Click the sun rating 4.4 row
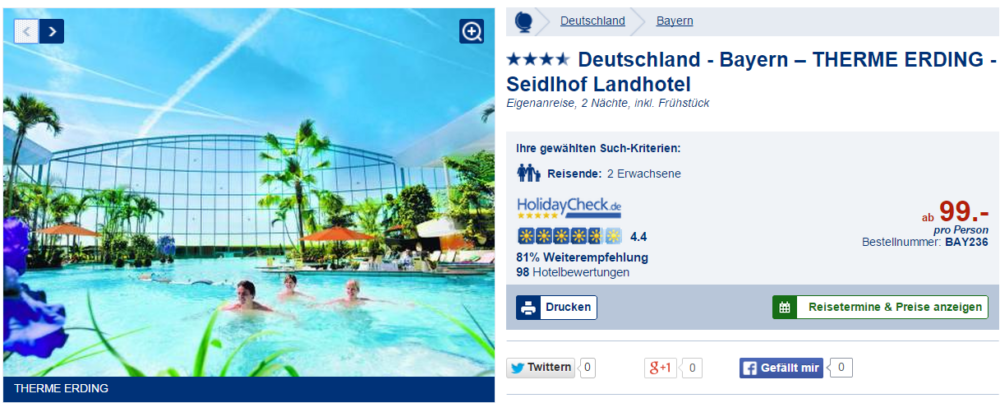The width and height of the screenshot is (1000, 403). point(582,237)
